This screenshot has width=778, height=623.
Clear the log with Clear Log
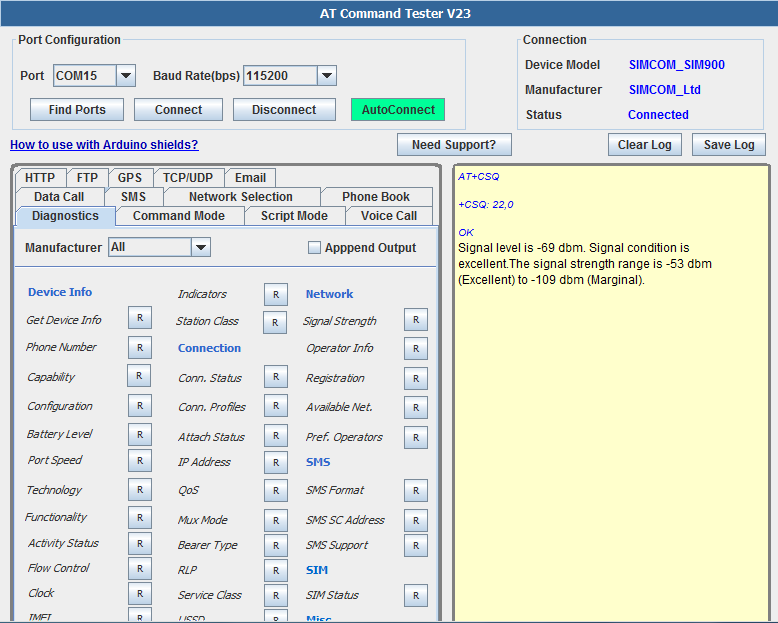645,144
